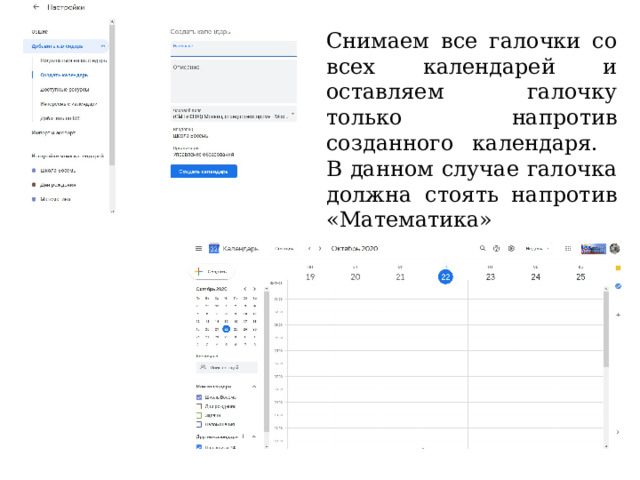Select Импорт и экспорт in the settings sidebar
This screenshot has height=480, width=640.
[x=53, y=132]
